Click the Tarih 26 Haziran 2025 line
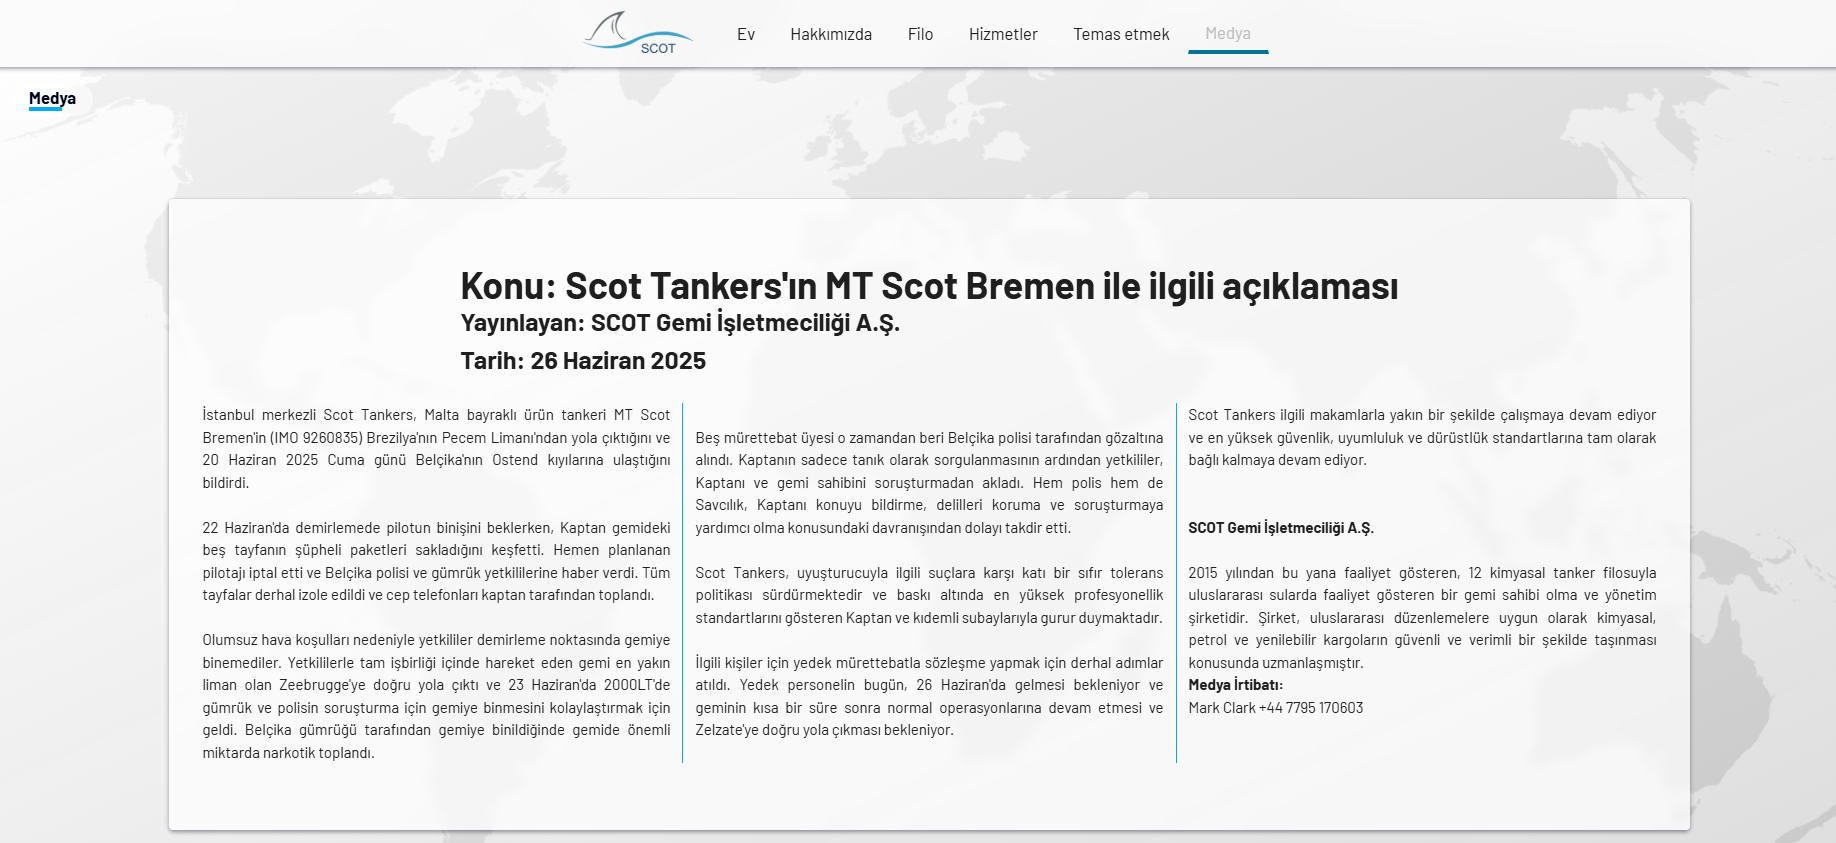 pyautogui.click(x=583, y=361)
